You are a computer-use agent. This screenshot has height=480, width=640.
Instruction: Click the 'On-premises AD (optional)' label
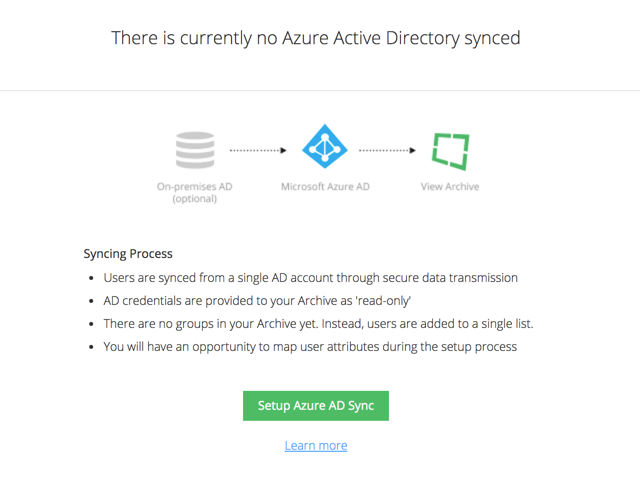click(195, 192)
